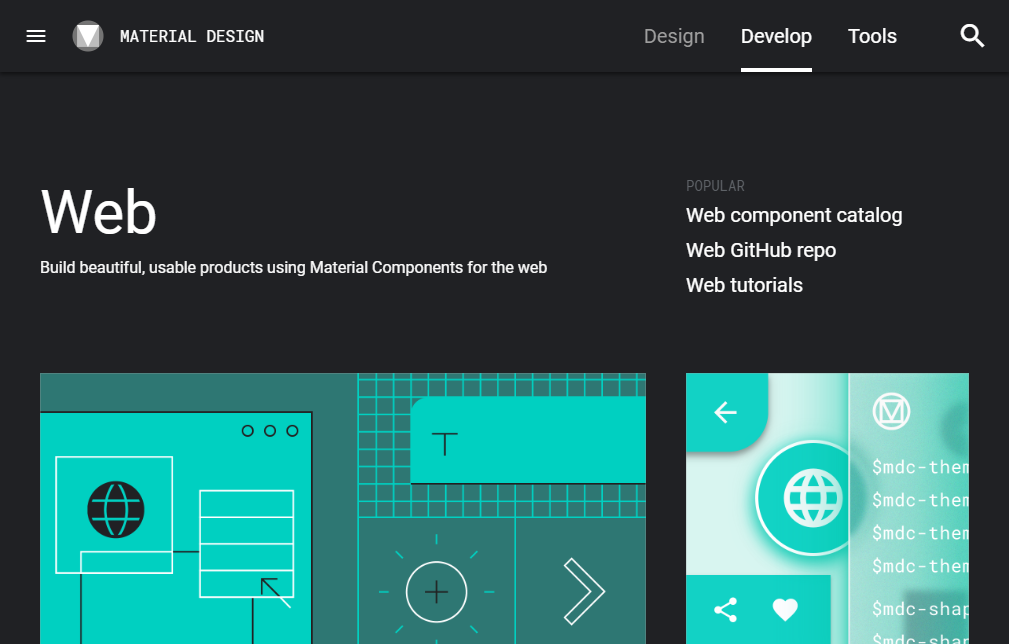
Task: Open the hamburger navigation menu
Action: tap(36, 36)
